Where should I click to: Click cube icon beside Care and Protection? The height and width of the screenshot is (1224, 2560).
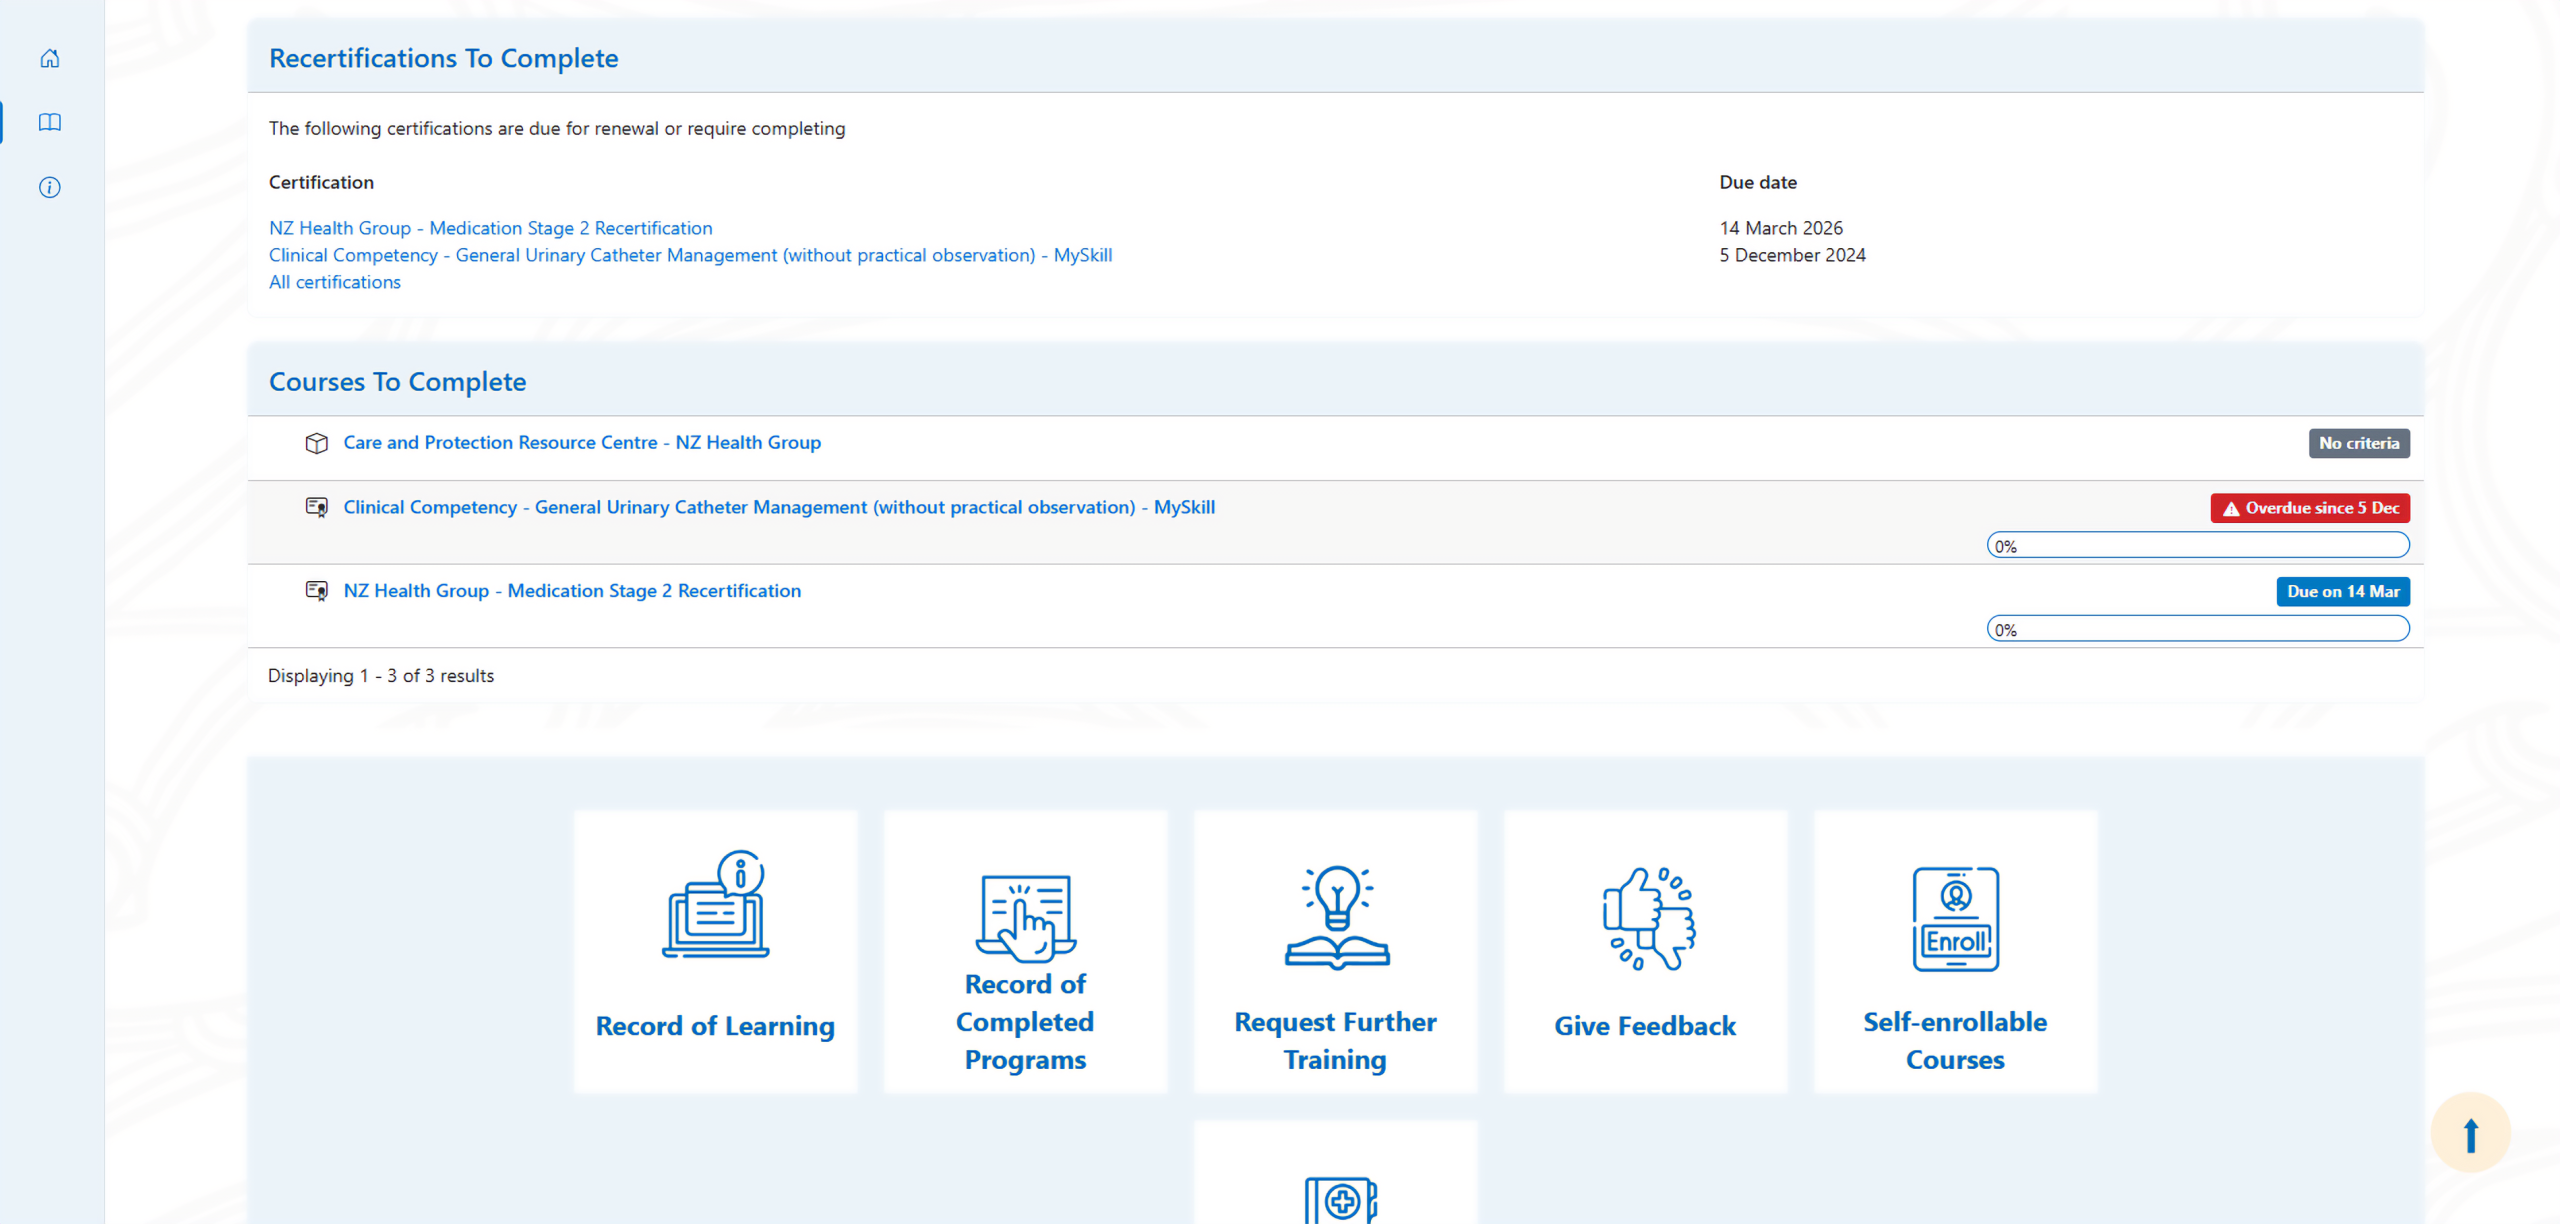[x=316, y=443]
